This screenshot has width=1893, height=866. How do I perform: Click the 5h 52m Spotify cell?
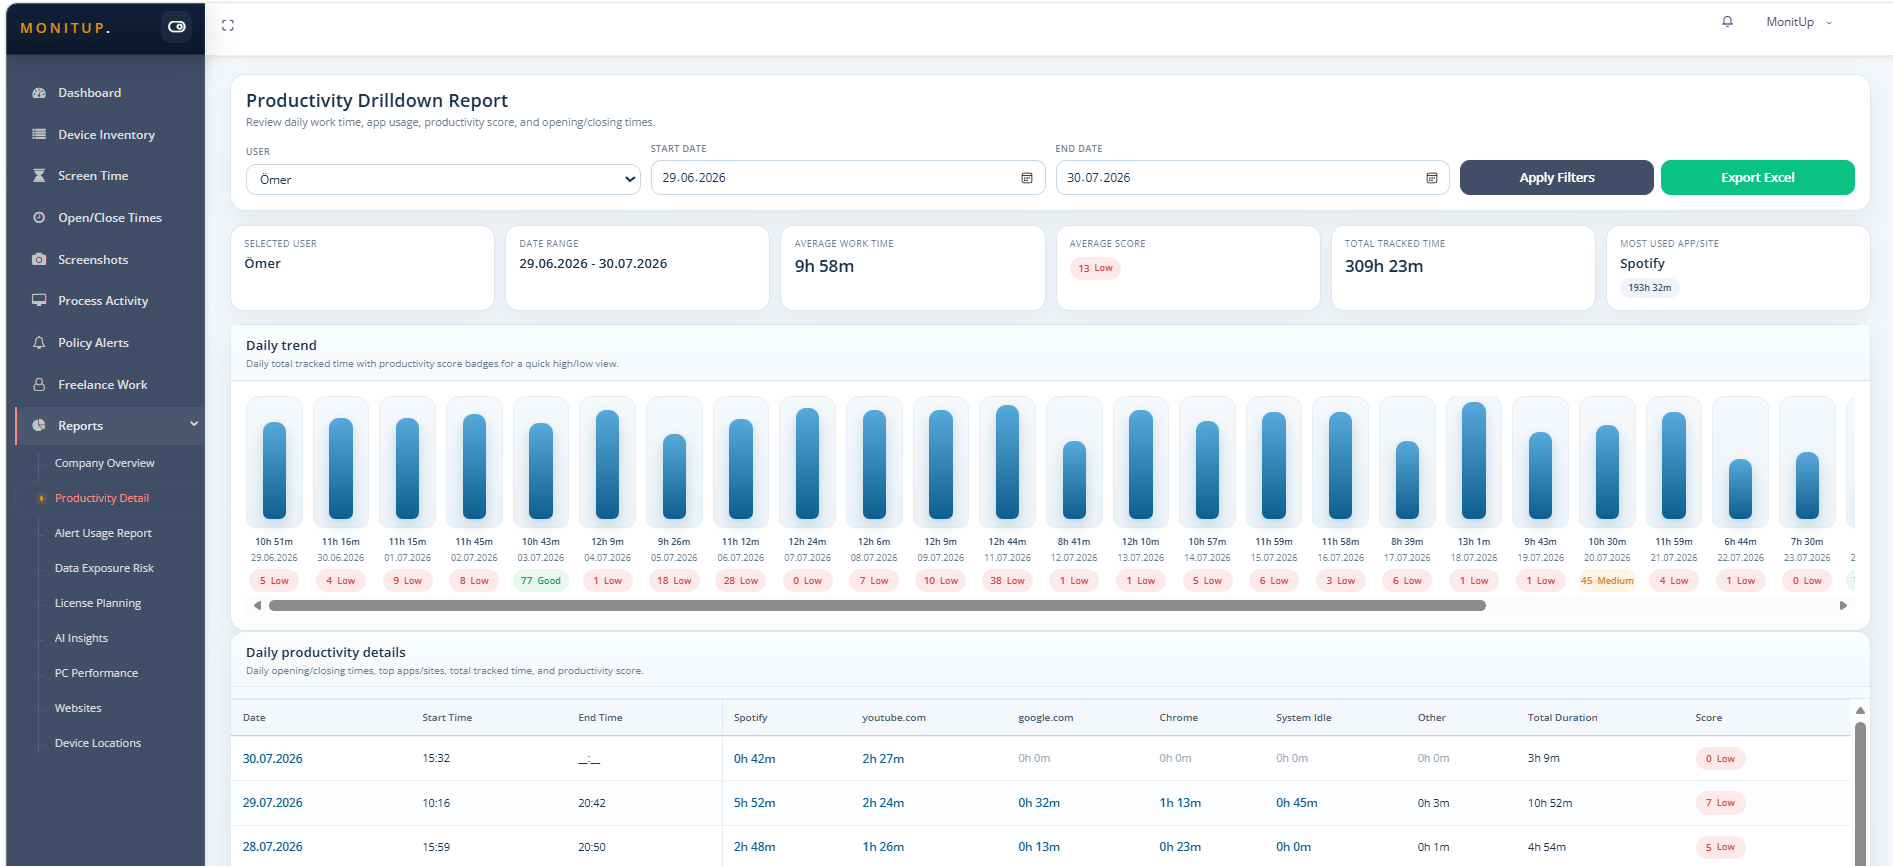tap(755, 803)
